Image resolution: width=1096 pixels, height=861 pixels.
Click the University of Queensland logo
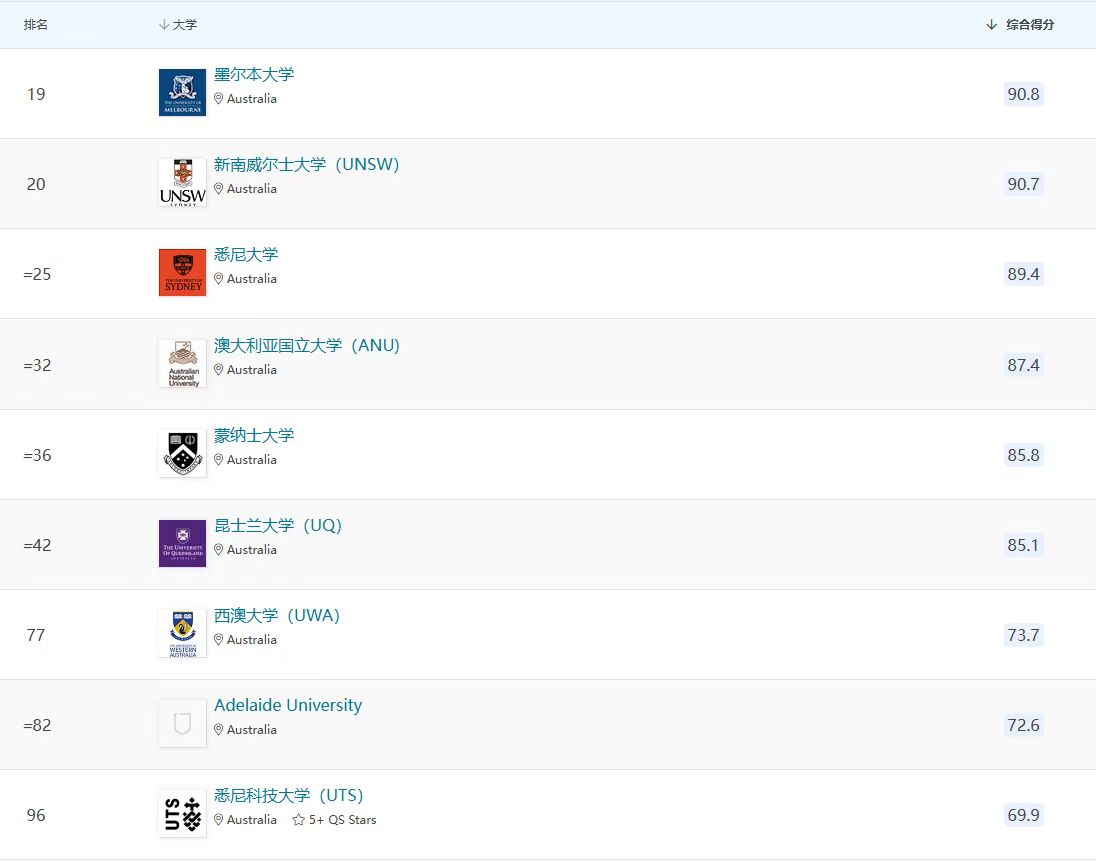point(182,544)
